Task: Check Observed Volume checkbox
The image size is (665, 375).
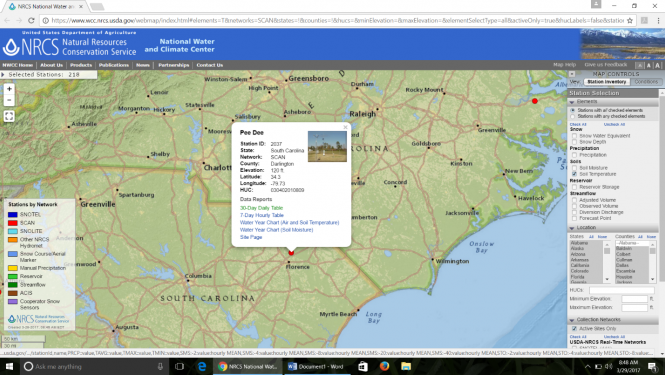Action: point(574,206)
